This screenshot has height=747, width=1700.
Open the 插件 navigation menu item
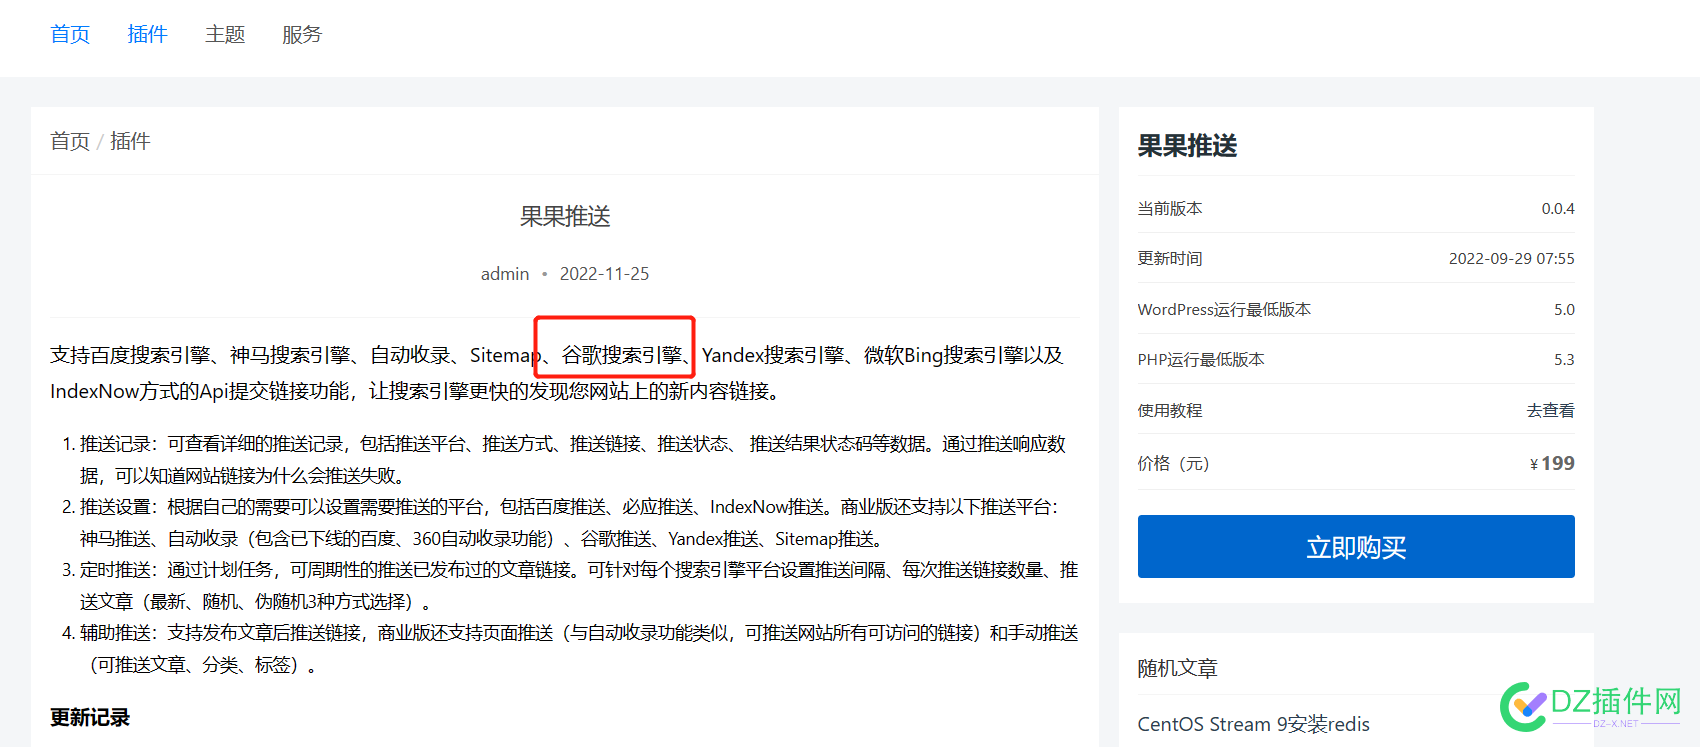pos(147,35)
